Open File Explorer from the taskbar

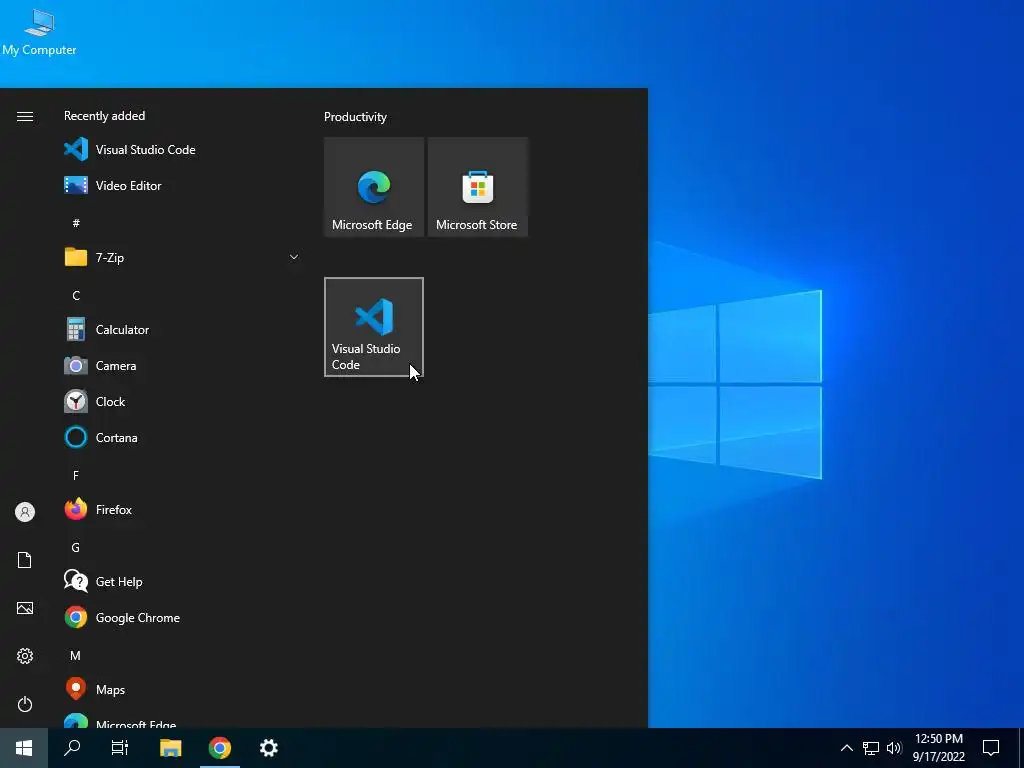[170, 748]
